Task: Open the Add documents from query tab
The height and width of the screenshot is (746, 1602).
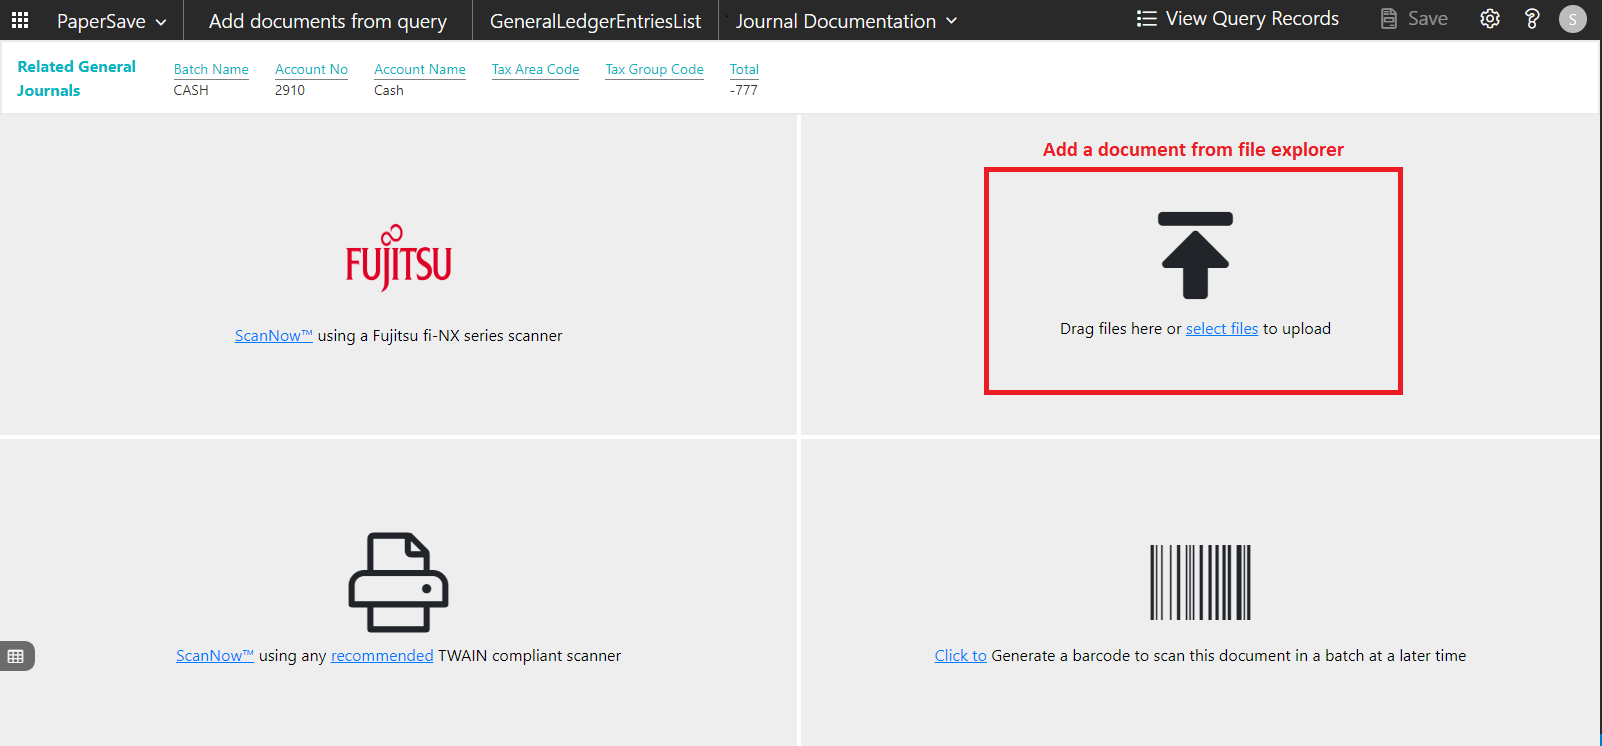Action: pyautogui.click(x=327, y=21)
